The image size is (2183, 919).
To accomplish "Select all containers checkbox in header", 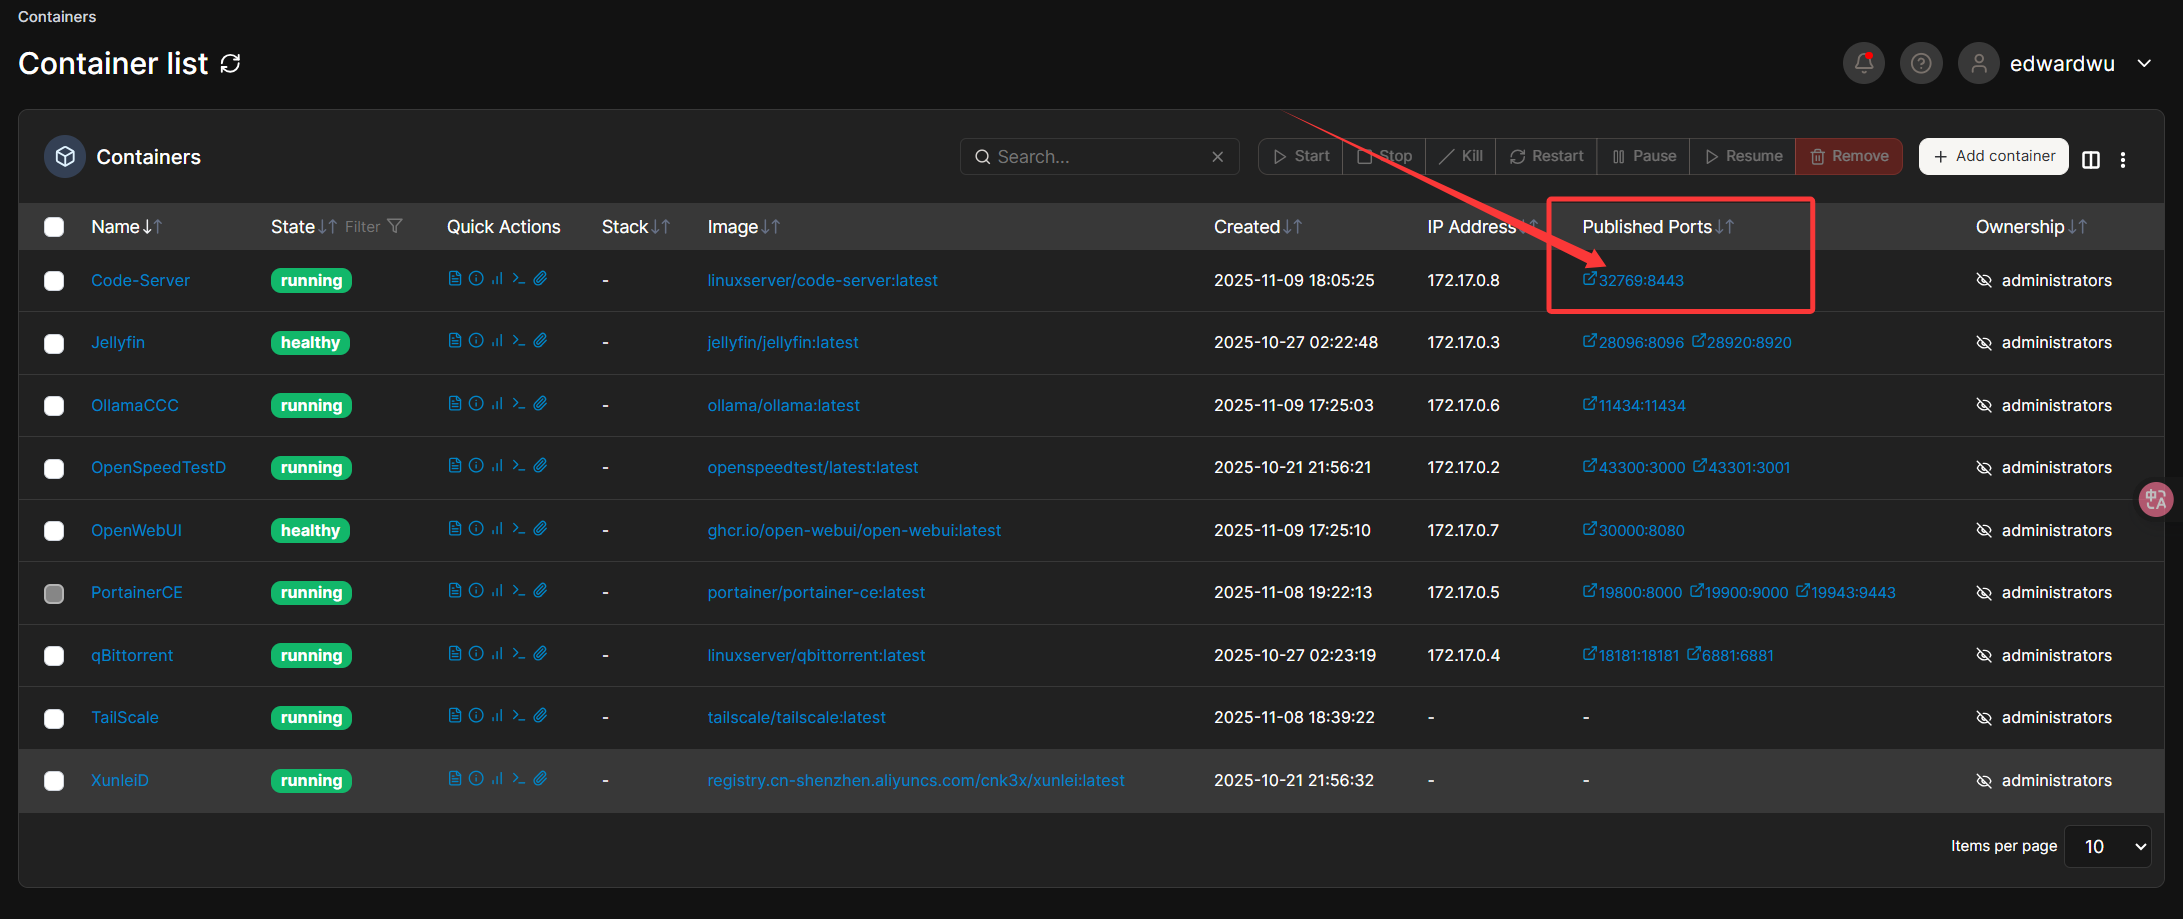I will (x=54, y=227).
